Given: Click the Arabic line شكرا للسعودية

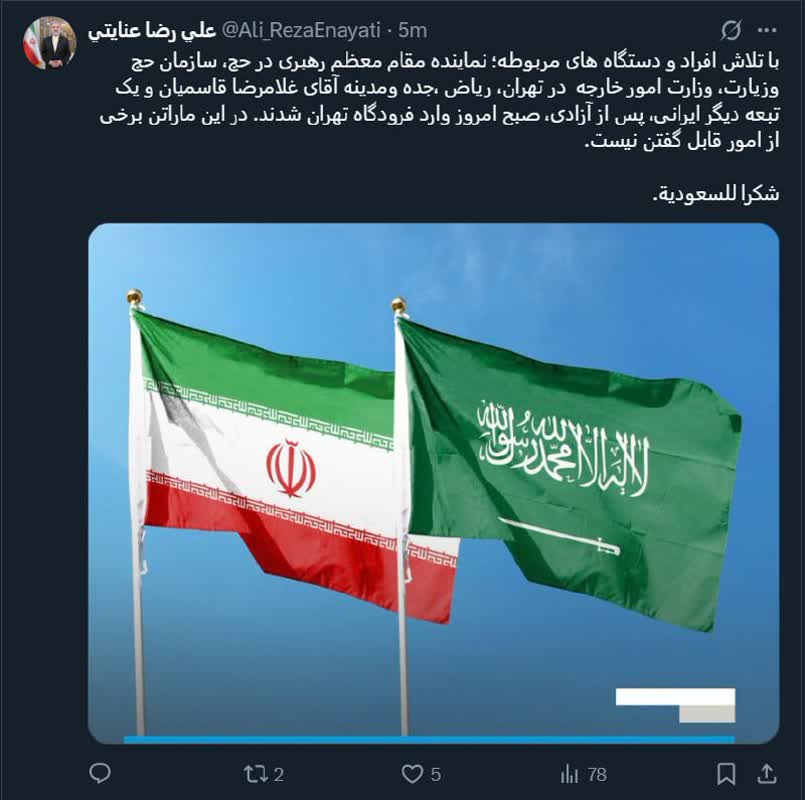Looking at the screenshot, I should point(715,195).
